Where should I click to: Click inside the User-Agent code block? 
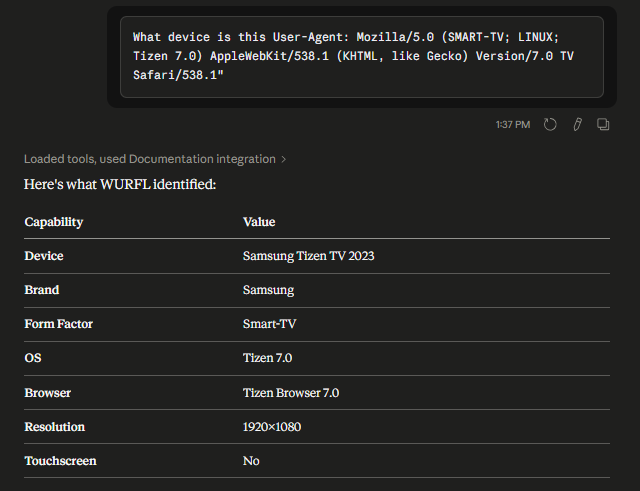[362, 57]
